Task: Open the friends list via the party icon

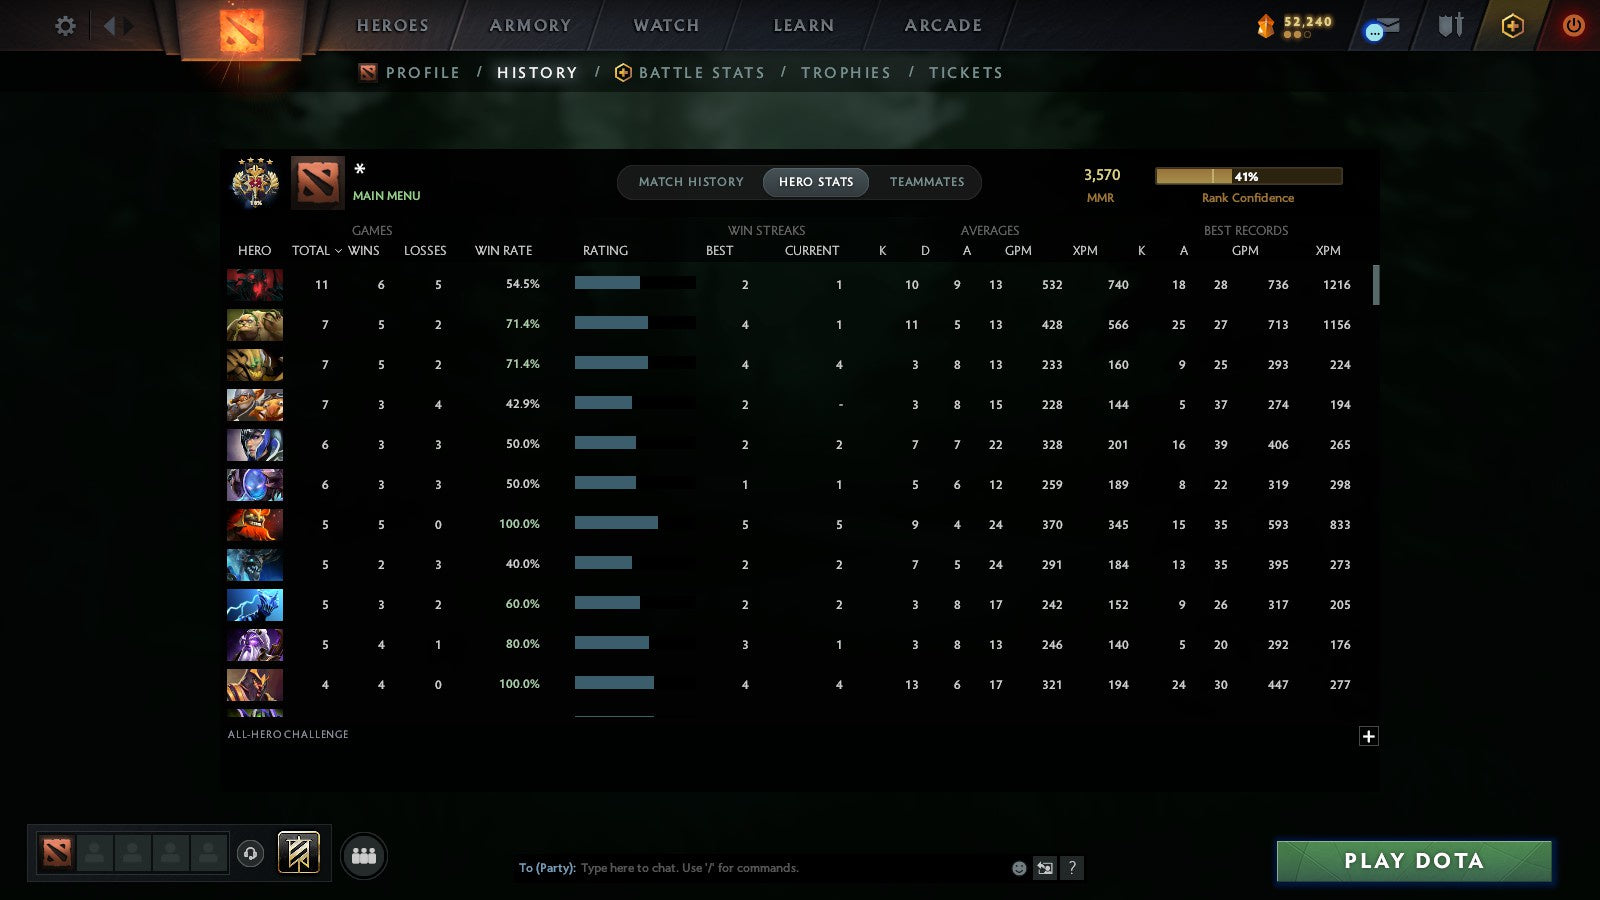Action: (x=365, y=856)
